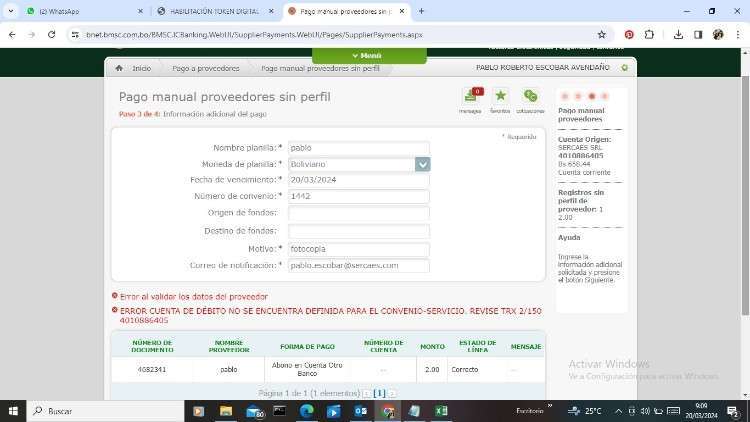Open Microsoft Edge from the taskbar
750x422 pixels.
(307, 411)
